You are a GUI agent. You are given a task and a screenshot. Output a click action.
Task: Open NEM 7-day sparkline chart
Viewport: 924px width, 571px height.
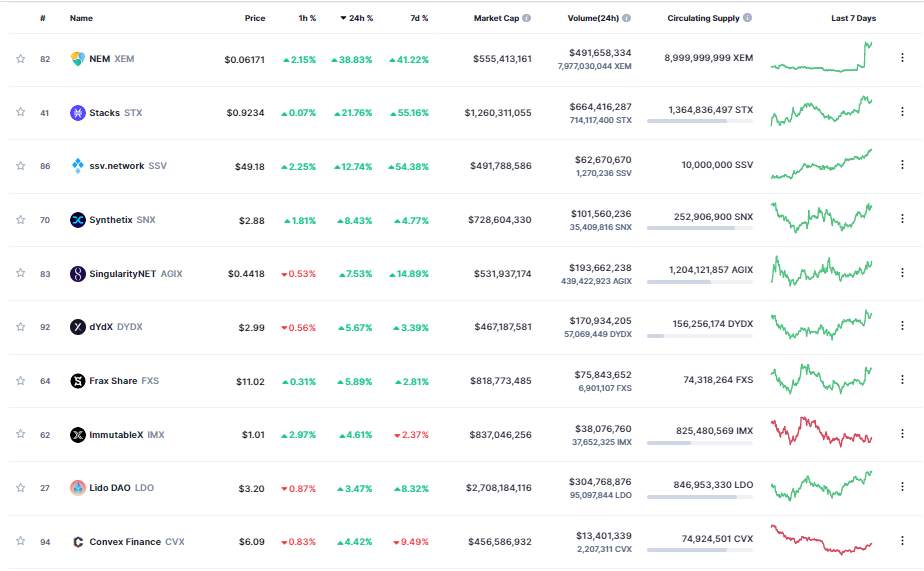(x=821, y=57)
